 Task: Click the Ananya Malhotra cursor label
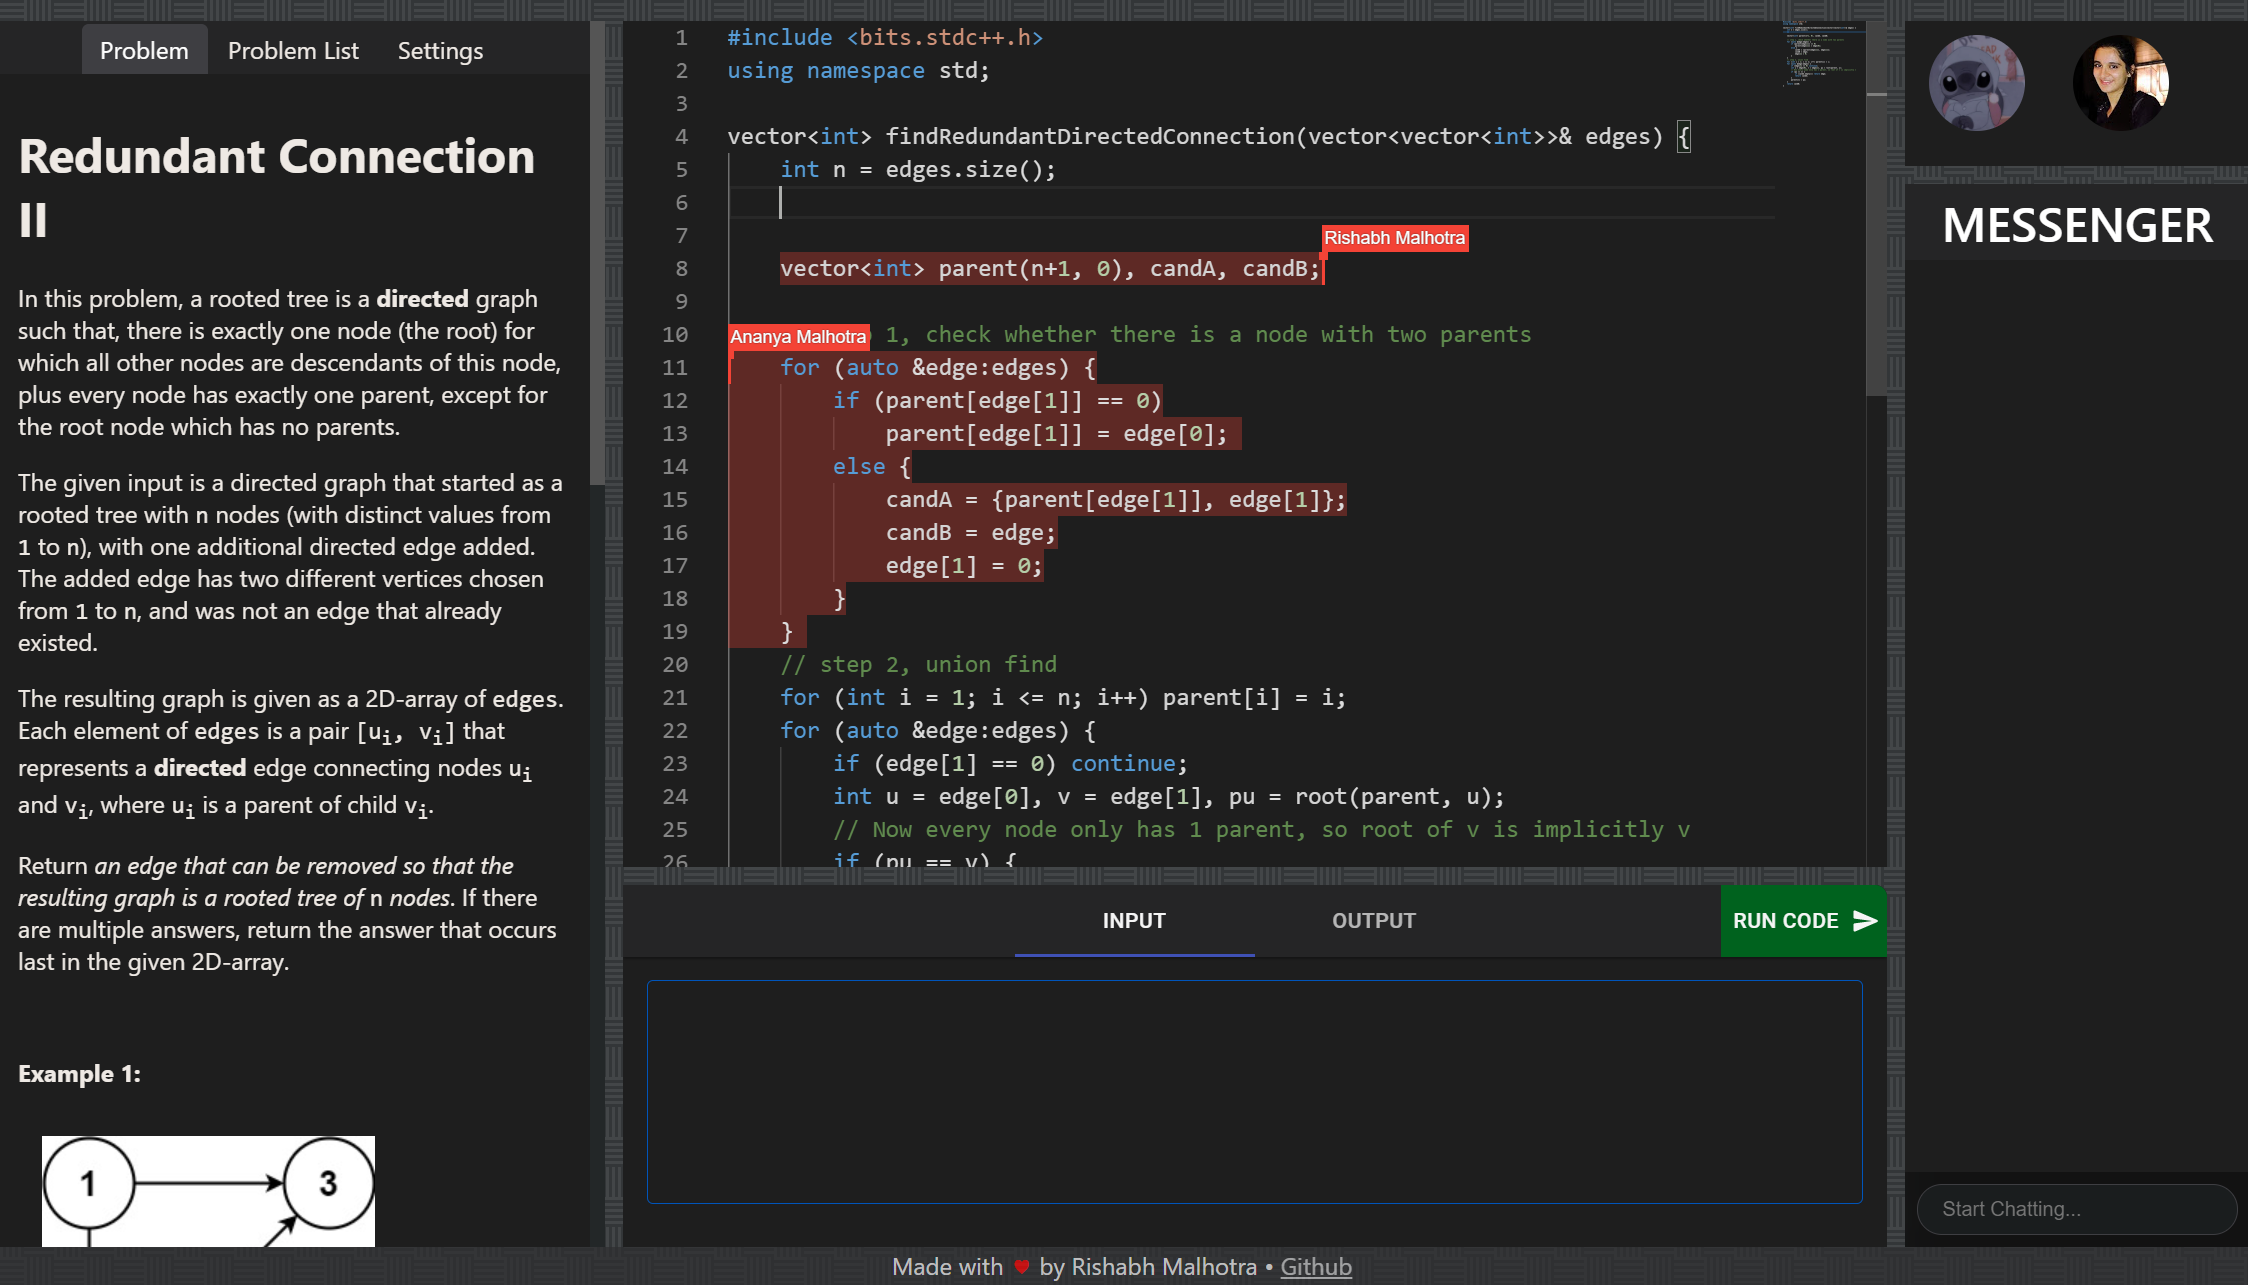[x=798, y=337]
